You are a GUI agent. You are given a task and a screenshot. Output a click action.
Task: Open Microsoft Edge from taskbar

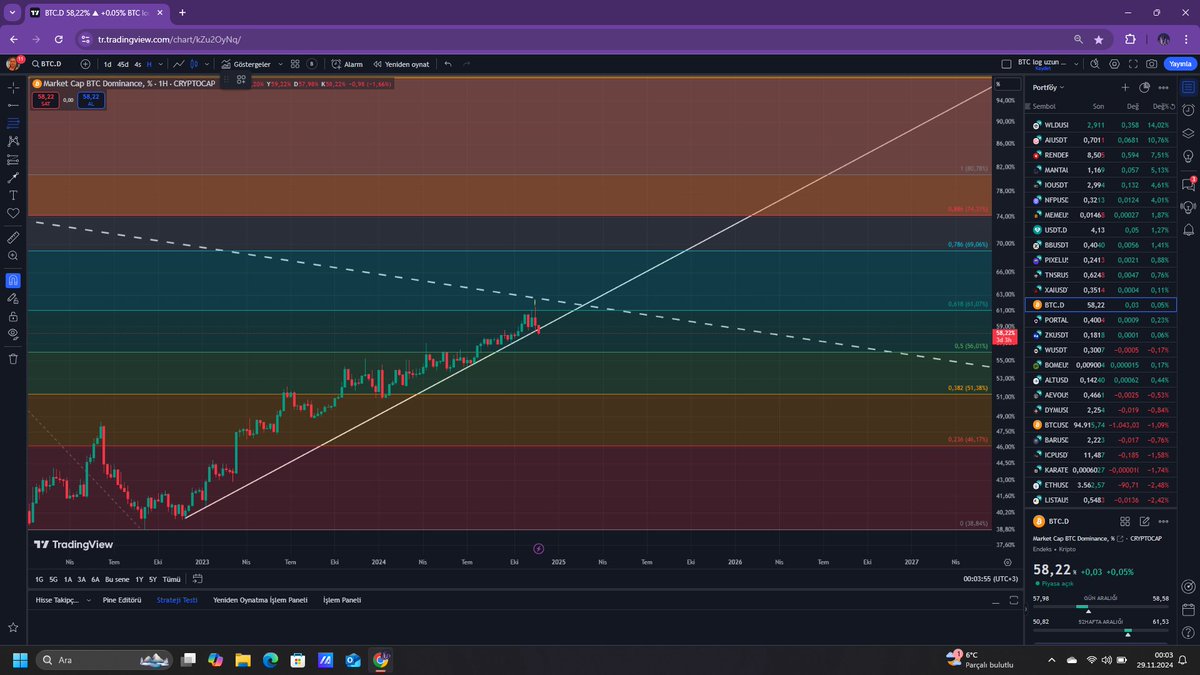(x=270, y=660)
